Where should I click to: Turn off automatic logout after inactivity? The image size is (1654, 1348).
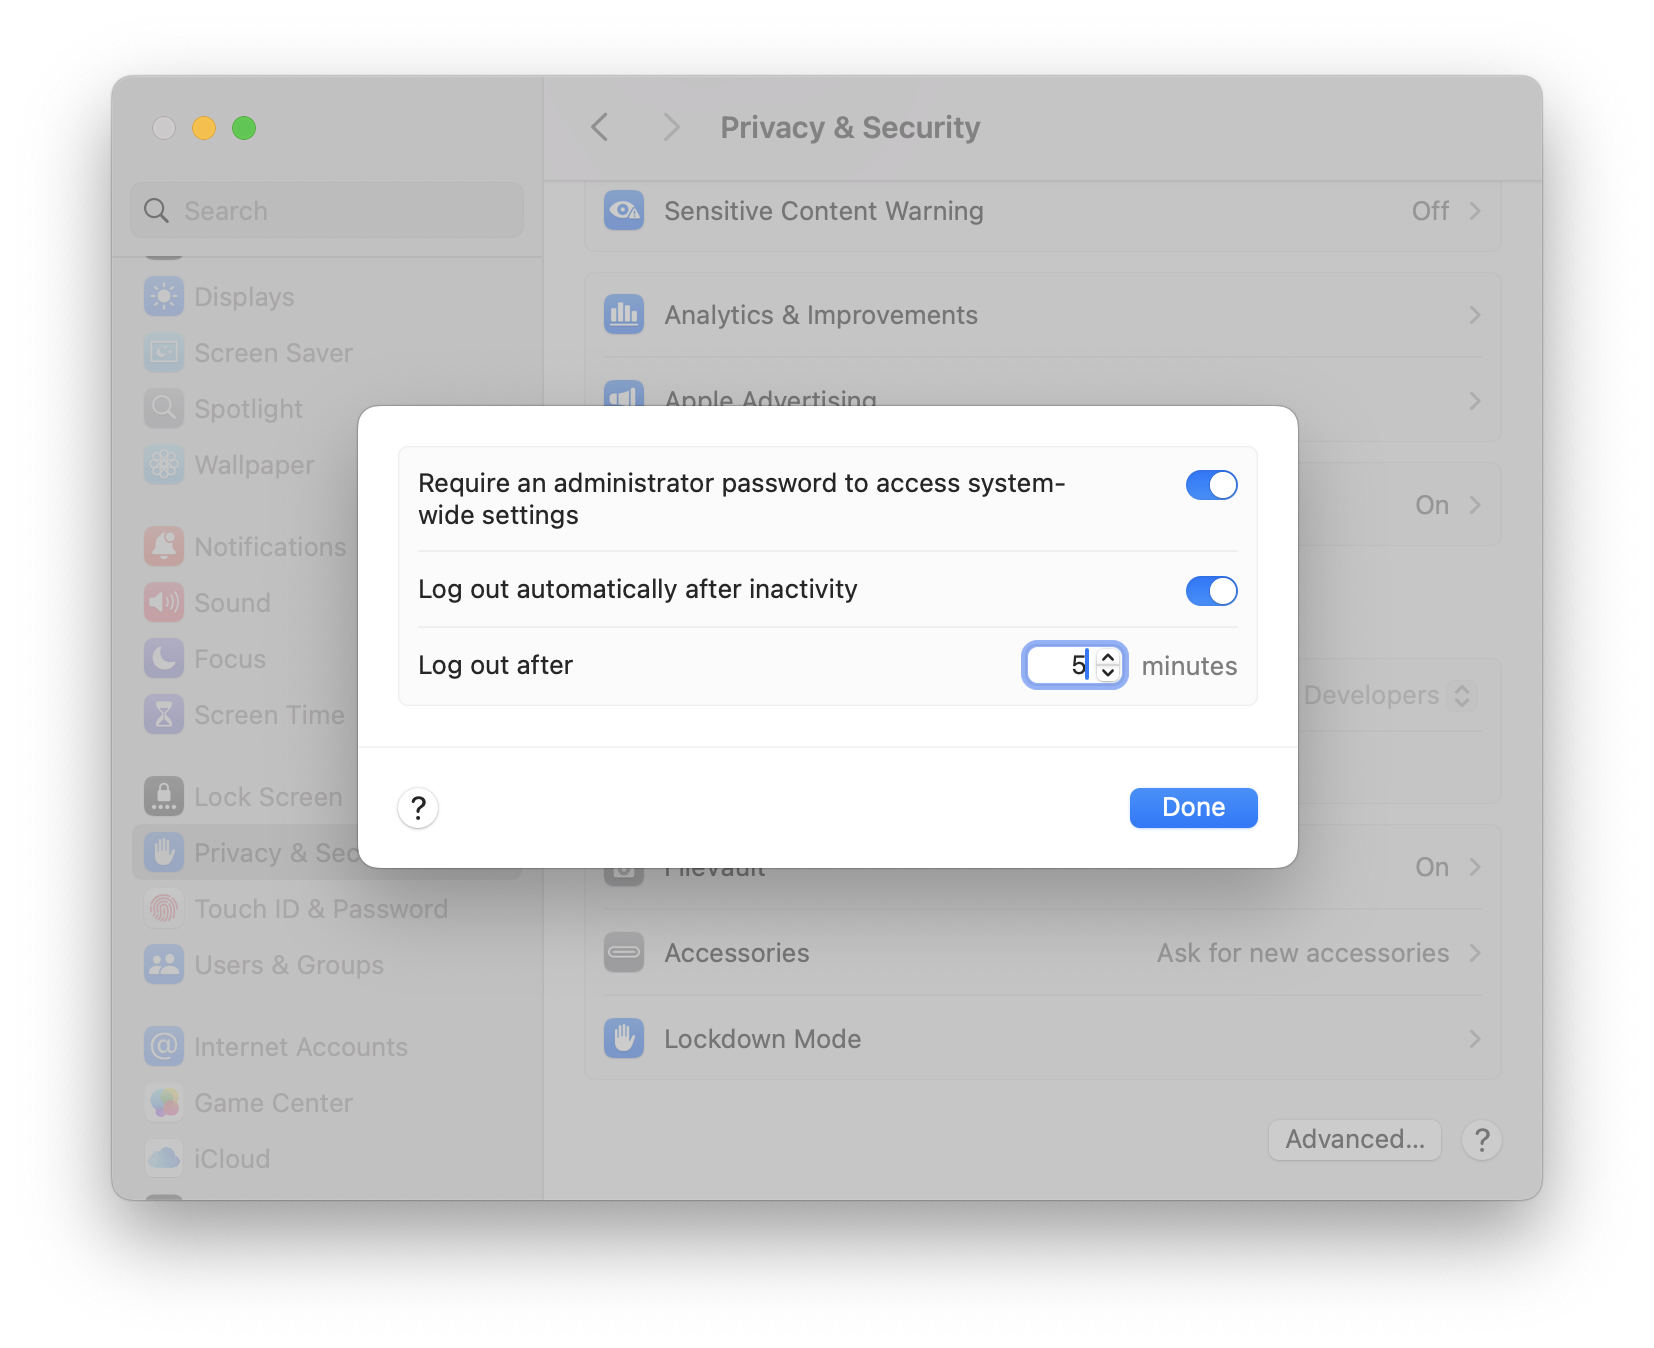pyautogui.click(x=1211, y=591)
